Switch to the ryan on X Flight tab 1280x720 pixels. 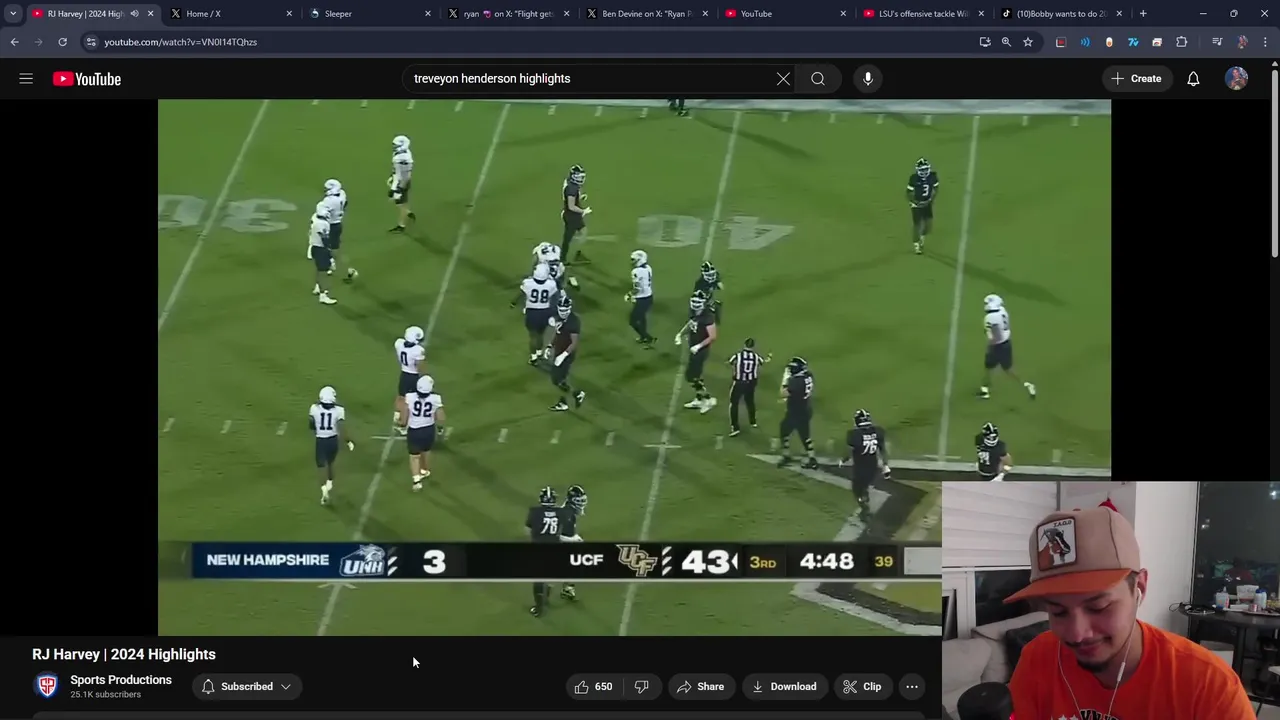click(x=508, y=14)
